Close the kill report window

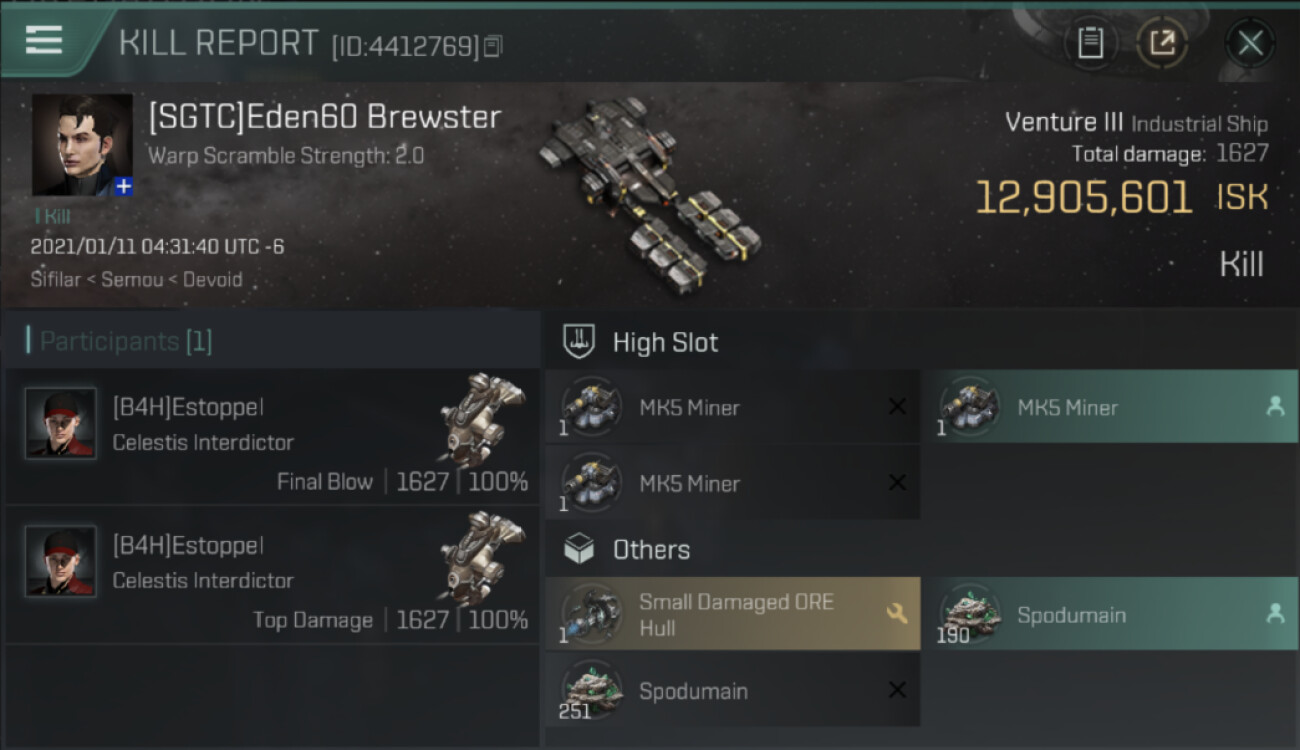coord(1250,43)
